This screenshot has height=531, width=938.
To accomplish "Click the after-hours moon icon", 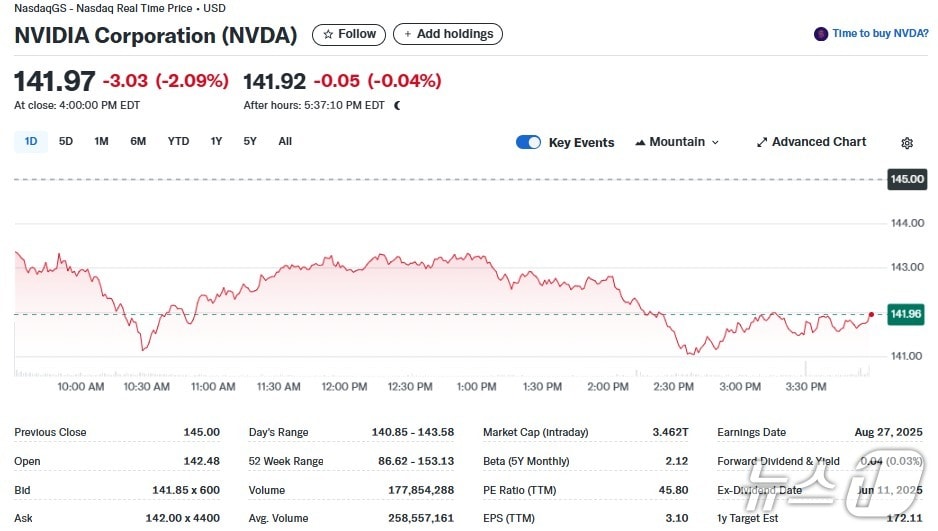I will 397,105.
